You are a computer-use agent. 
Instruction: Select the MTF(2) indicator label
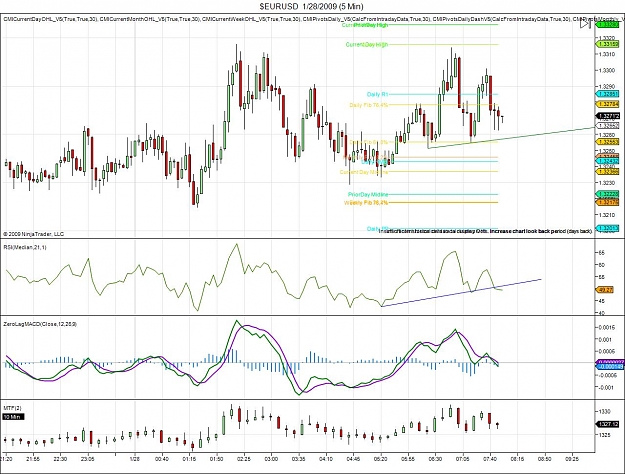click(12, 408)
